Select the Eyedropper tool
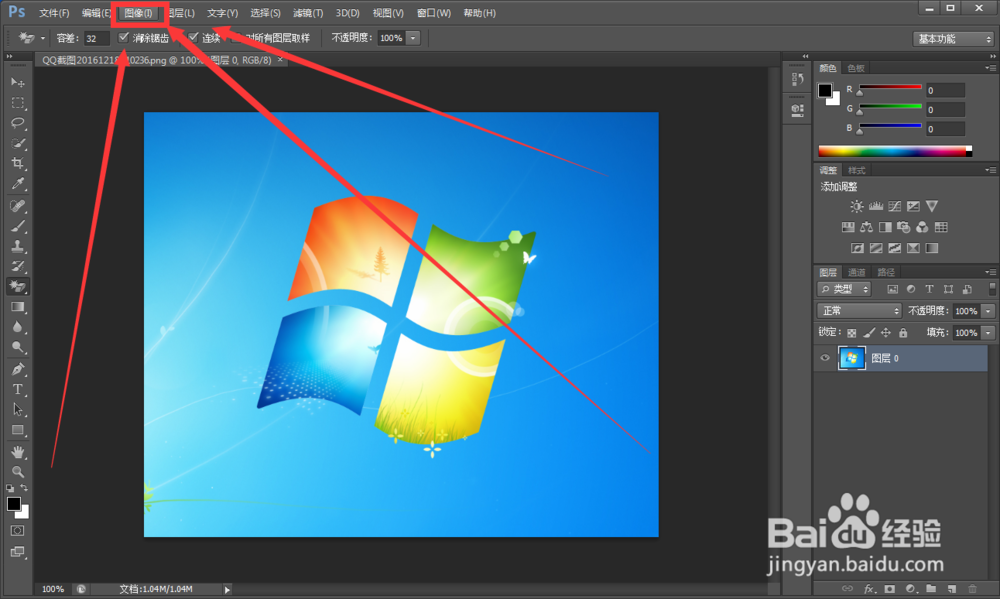The height and width of the screenshot is (599, 1000). tap(17, 184)
